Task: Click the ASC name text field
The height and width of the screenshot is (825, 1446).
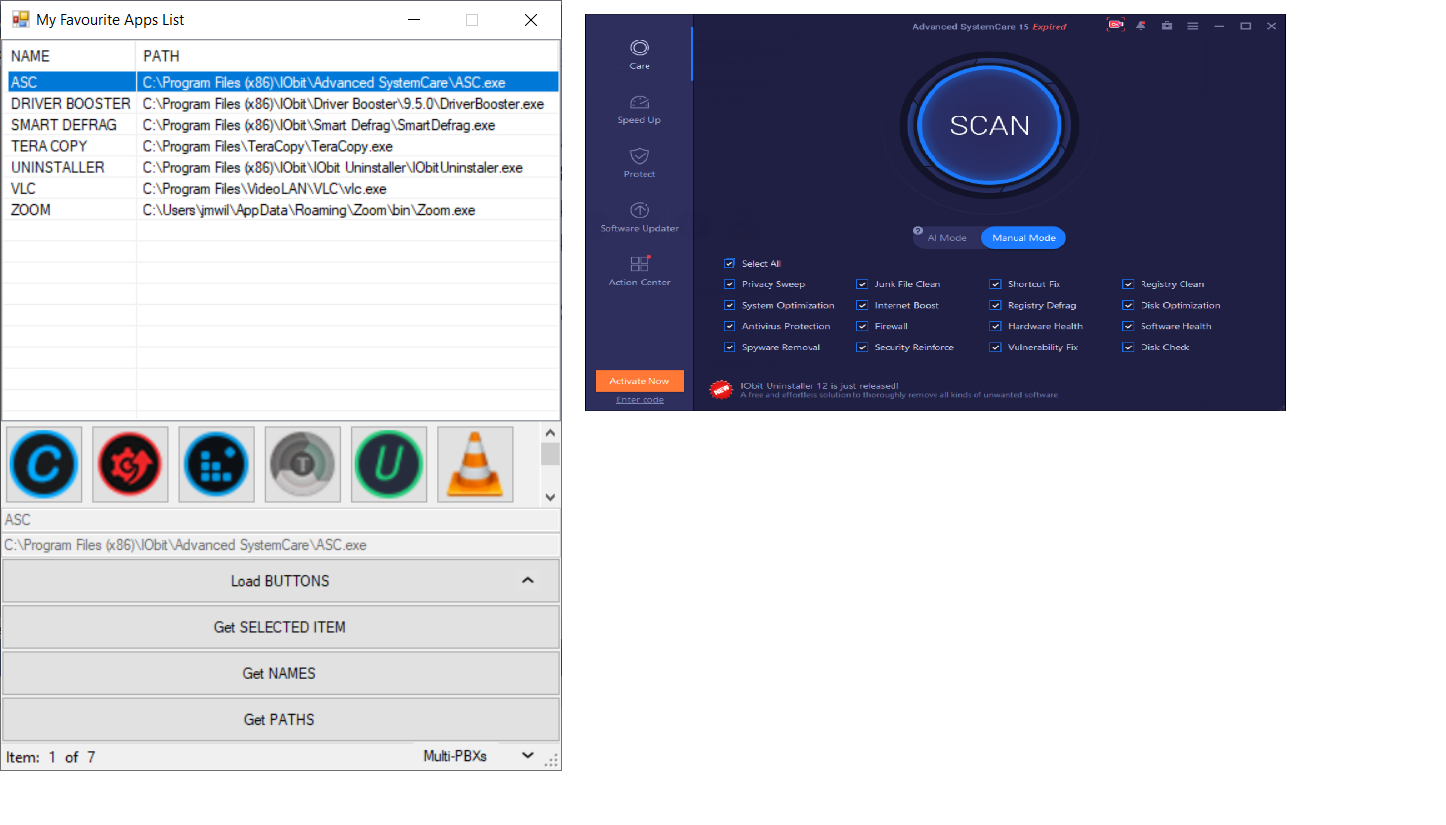Action: [281, 520]
